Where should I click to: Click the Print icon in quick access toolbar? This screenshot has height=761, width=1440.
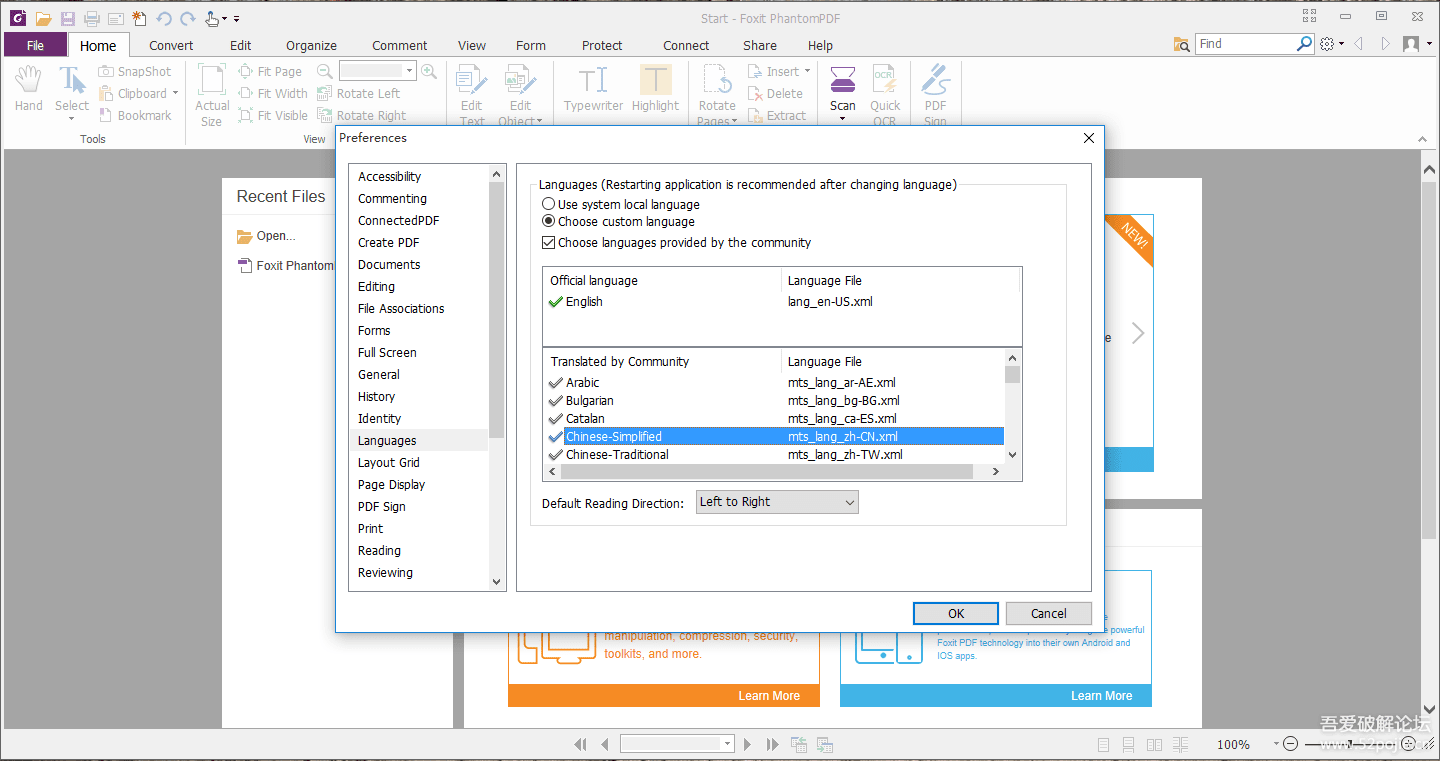tap(92, 18)
